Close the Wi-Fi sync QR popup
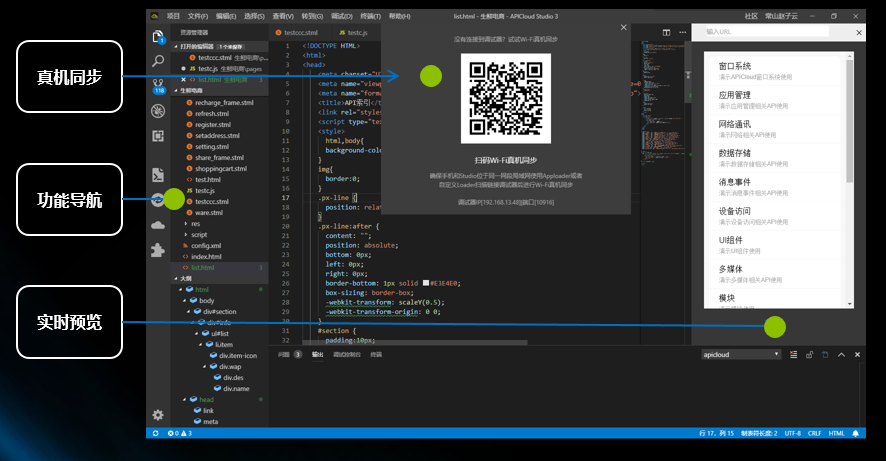 click(x=623, y=27)
